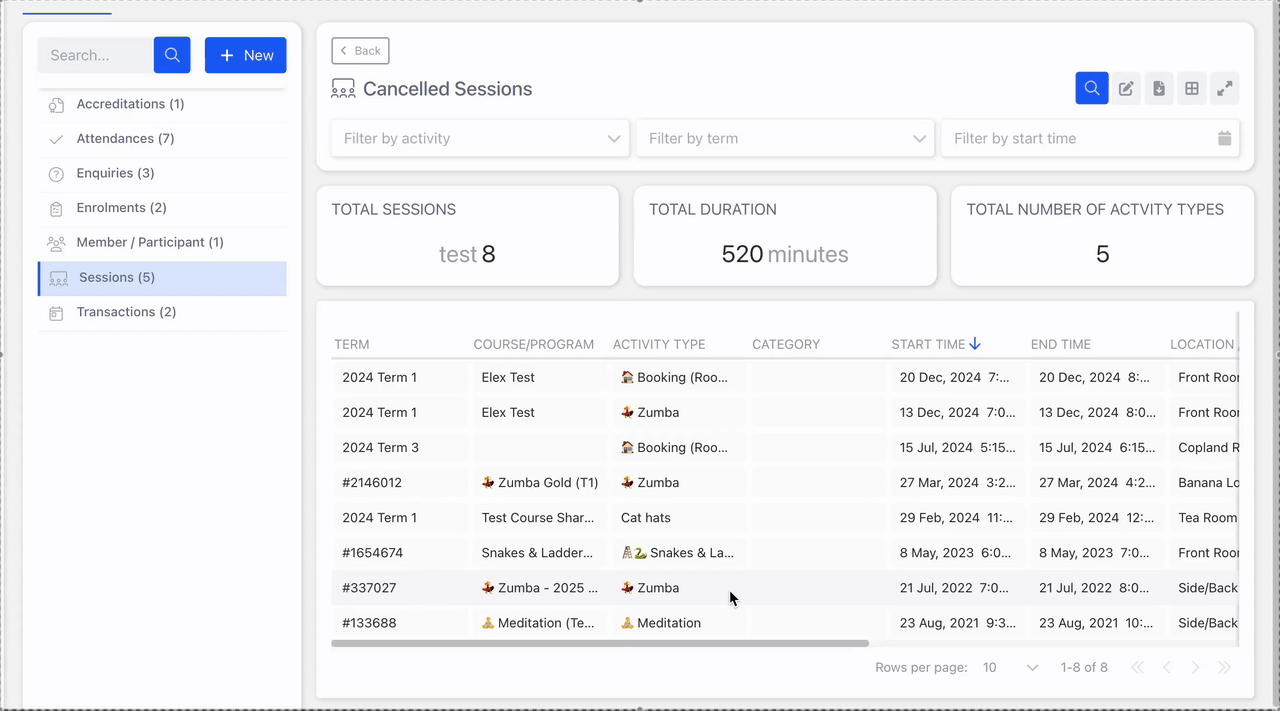
Task: Select the '#2146012' term cell
Action: point(399,483)
